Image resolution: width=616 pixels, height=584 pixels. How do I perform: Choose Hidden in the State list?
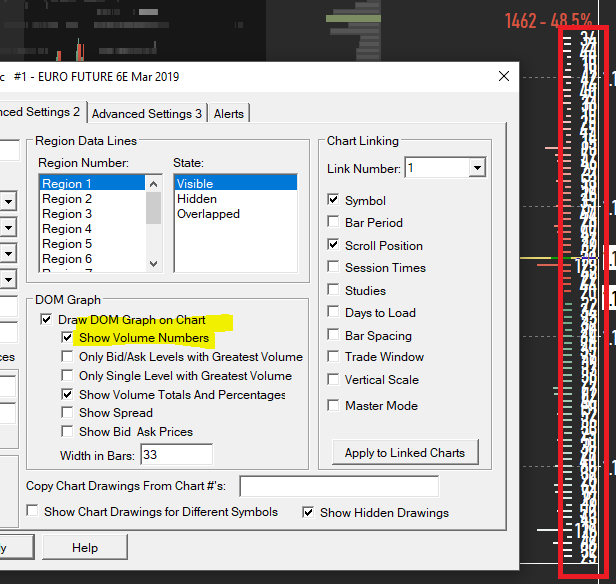(236, 199)
